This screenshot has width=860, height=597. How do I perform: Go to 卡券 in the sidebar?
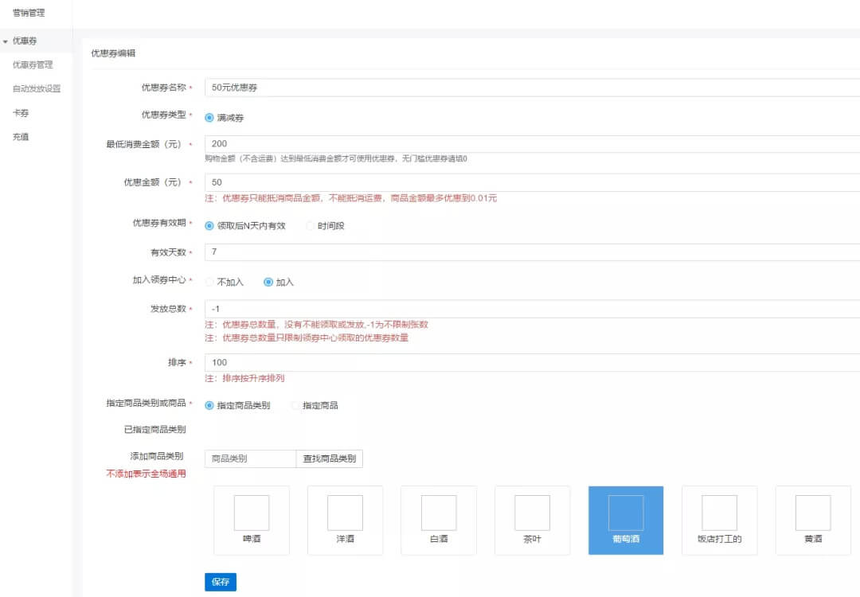(21, 113)
